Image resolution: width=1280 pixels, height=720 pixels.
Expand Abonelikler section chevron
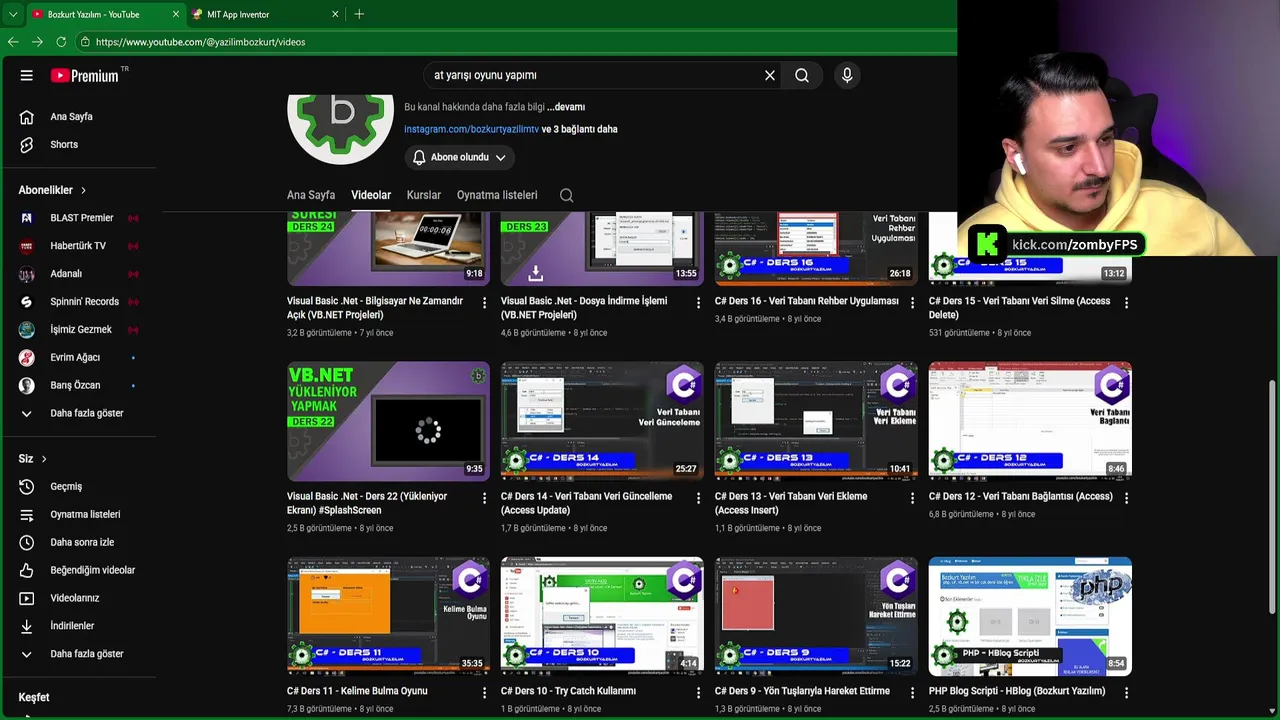(x=83, y=190)
